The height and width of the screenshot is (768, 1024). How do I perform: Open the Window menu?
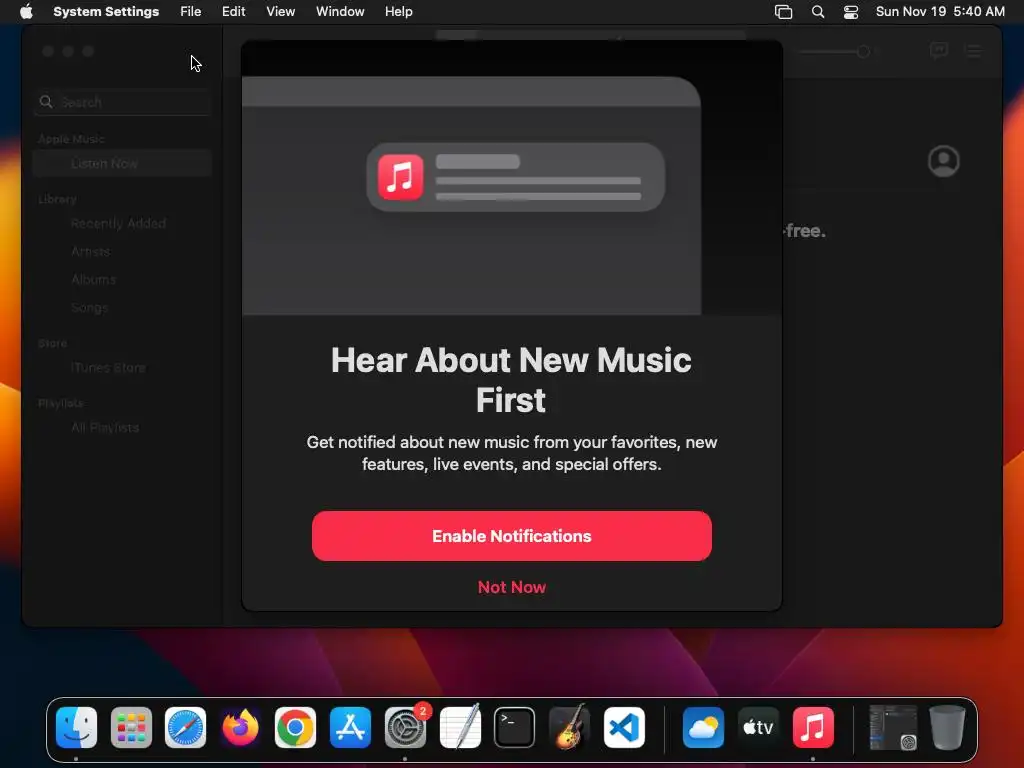[x=340, y=11]
